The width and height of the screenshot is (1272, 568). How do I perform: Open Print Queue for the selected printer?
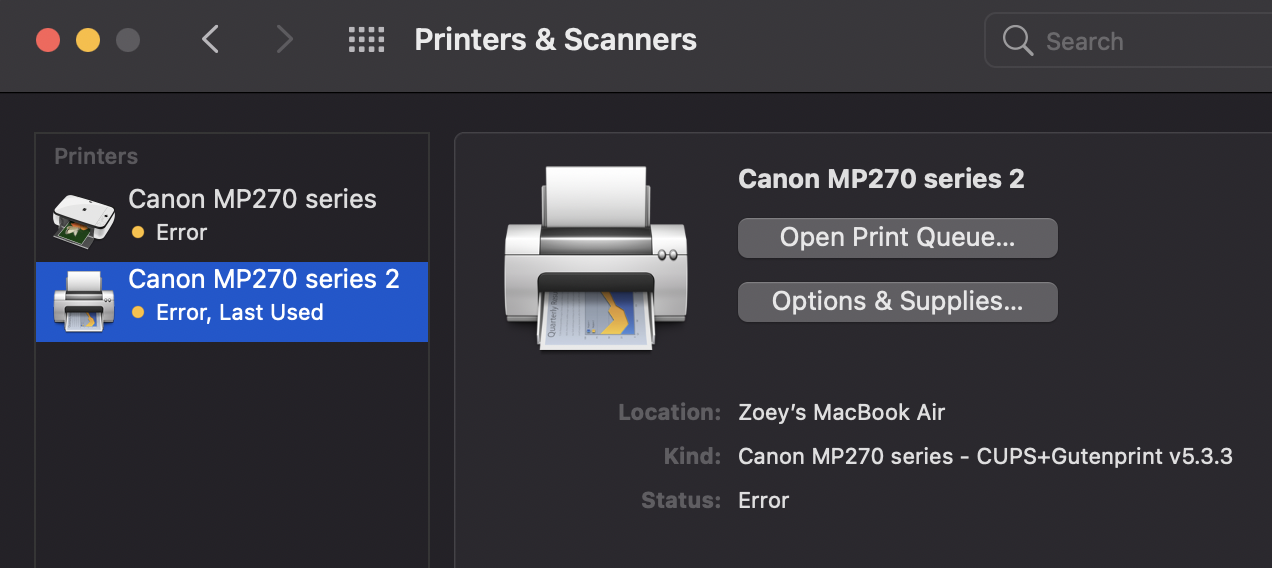point(897,238)
